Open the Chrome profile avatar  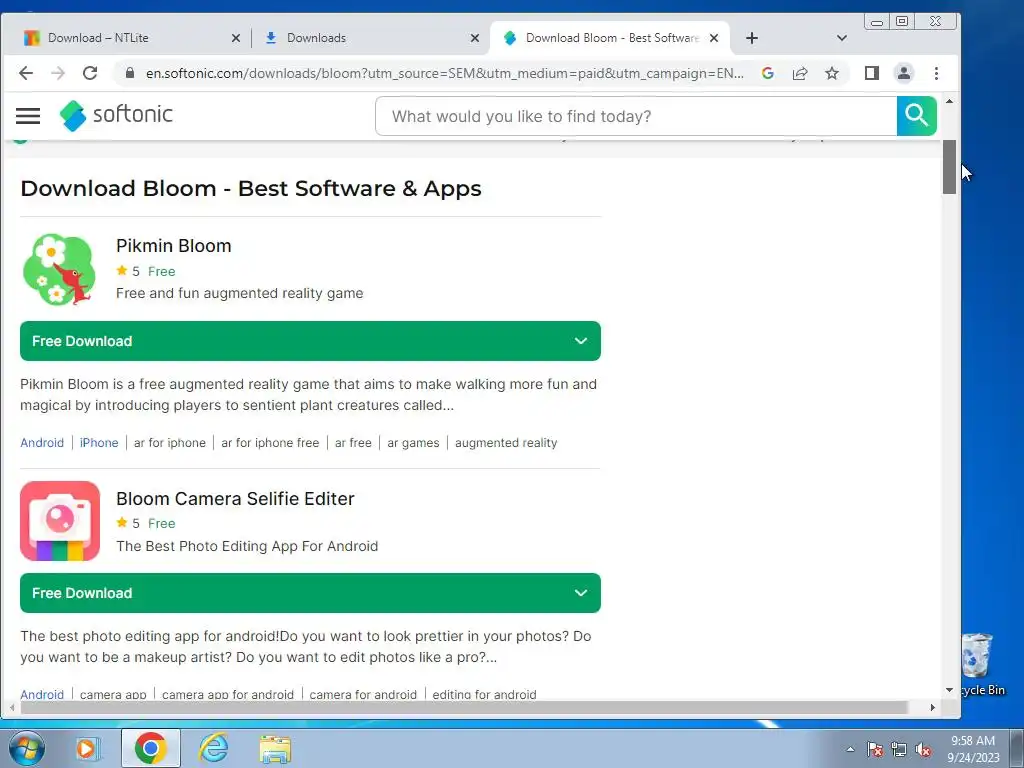click(904, 73)
